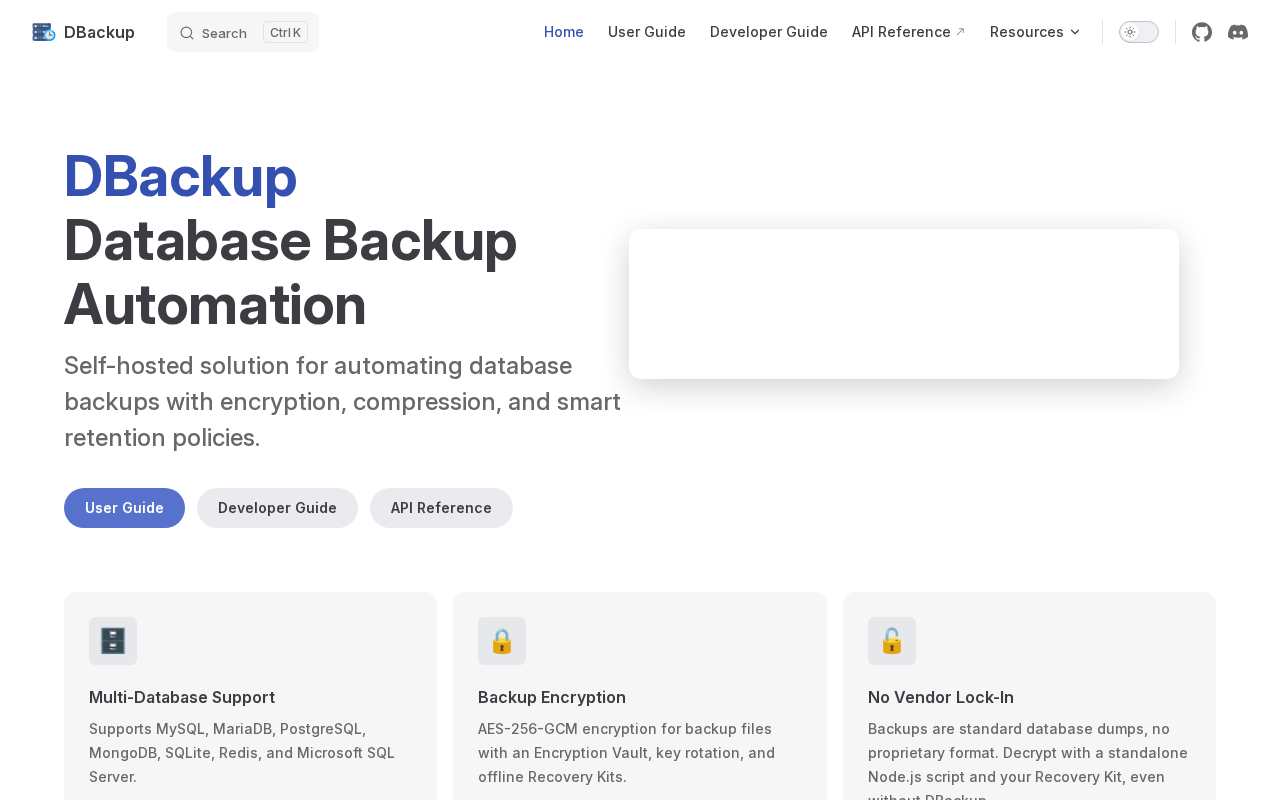
Task: Click the No Vendor Lock-In heading
Action: click(941, 697)
